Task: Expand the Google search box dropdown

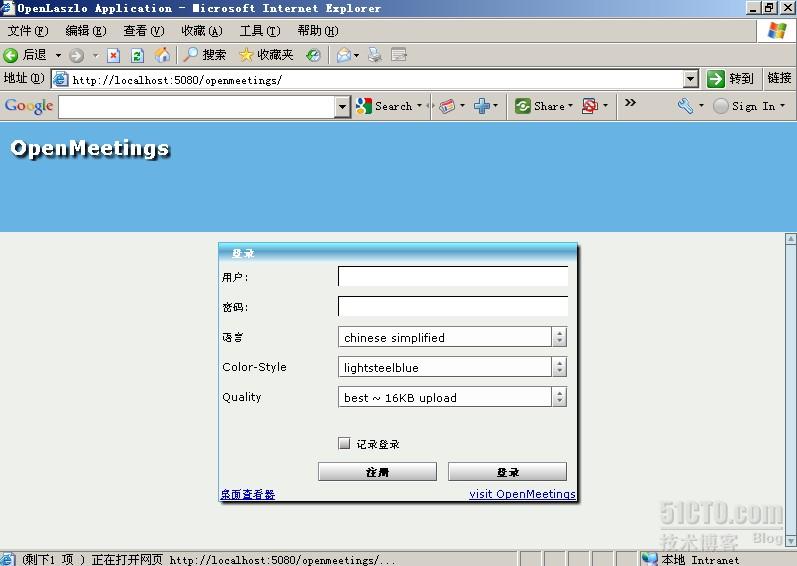Action: click(x=343, y=107)
